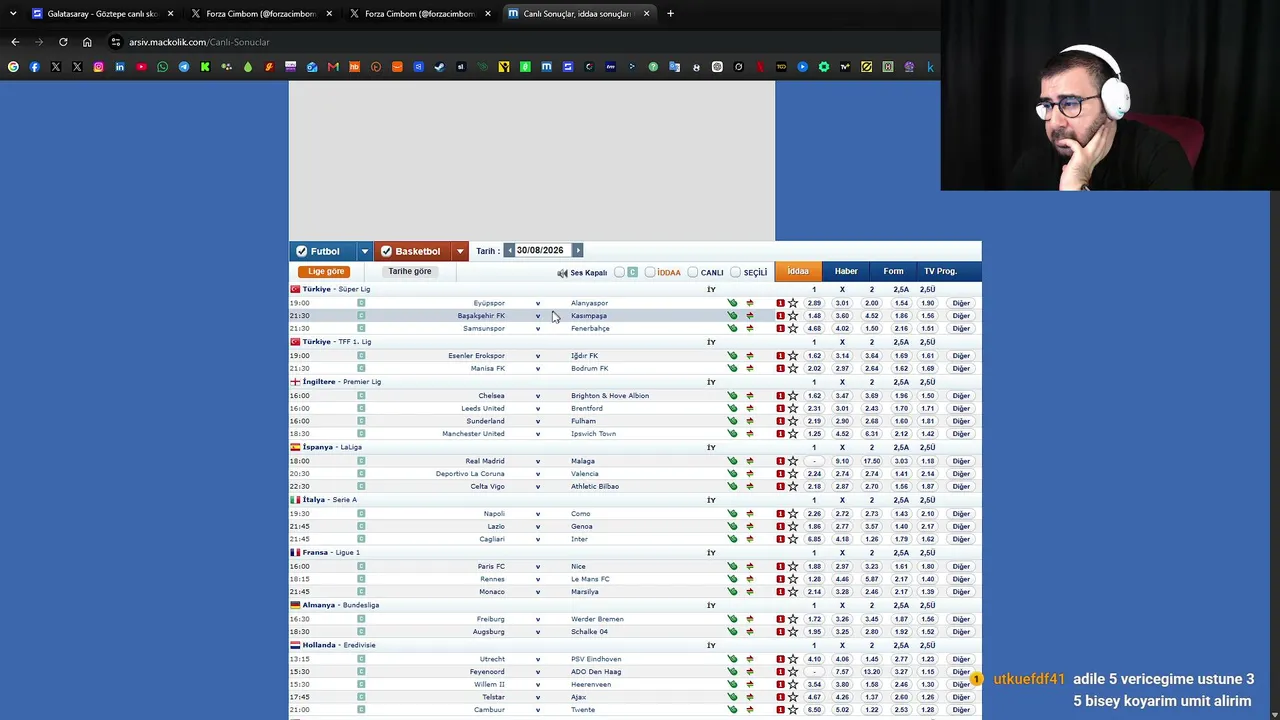Open green pitch icon for Manchester United match
1280x720 pixels.
[x=732, y=434]
